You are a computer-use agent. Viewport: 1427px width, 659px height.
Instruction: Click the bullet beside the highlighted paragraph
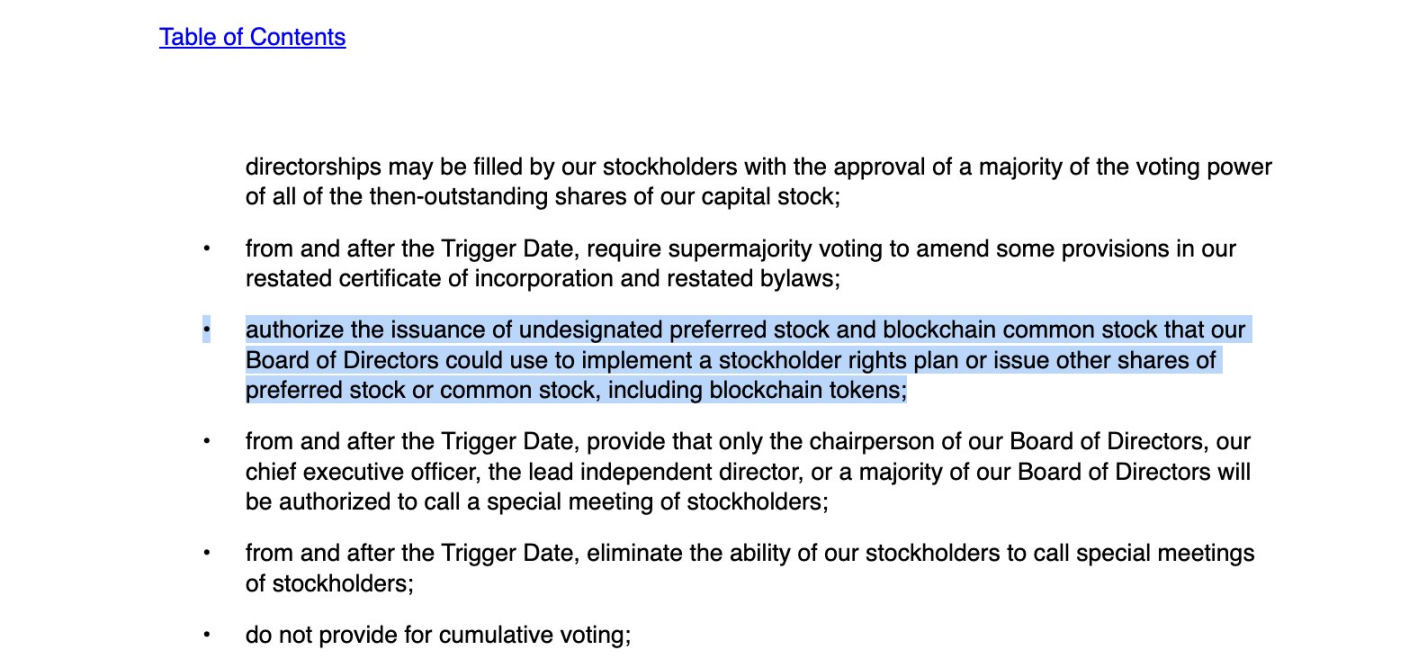[207, 329]
